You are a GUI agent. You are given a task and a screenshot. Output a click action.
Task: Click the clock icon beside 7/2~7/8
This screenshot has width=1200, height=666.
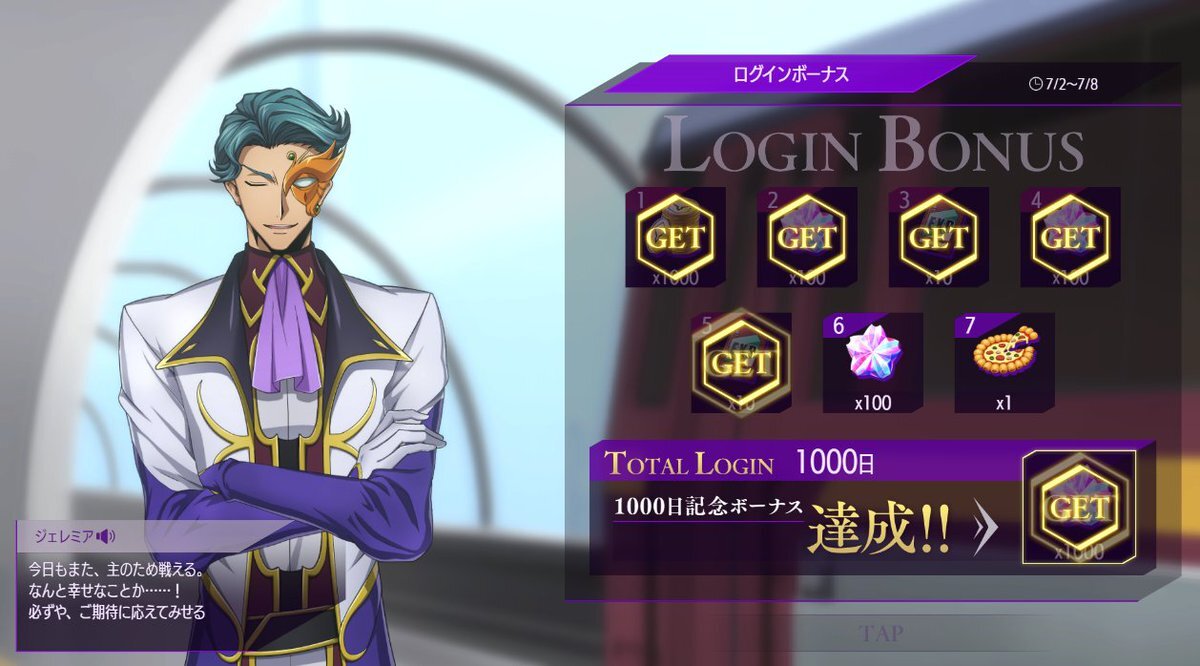[1034, 83]
